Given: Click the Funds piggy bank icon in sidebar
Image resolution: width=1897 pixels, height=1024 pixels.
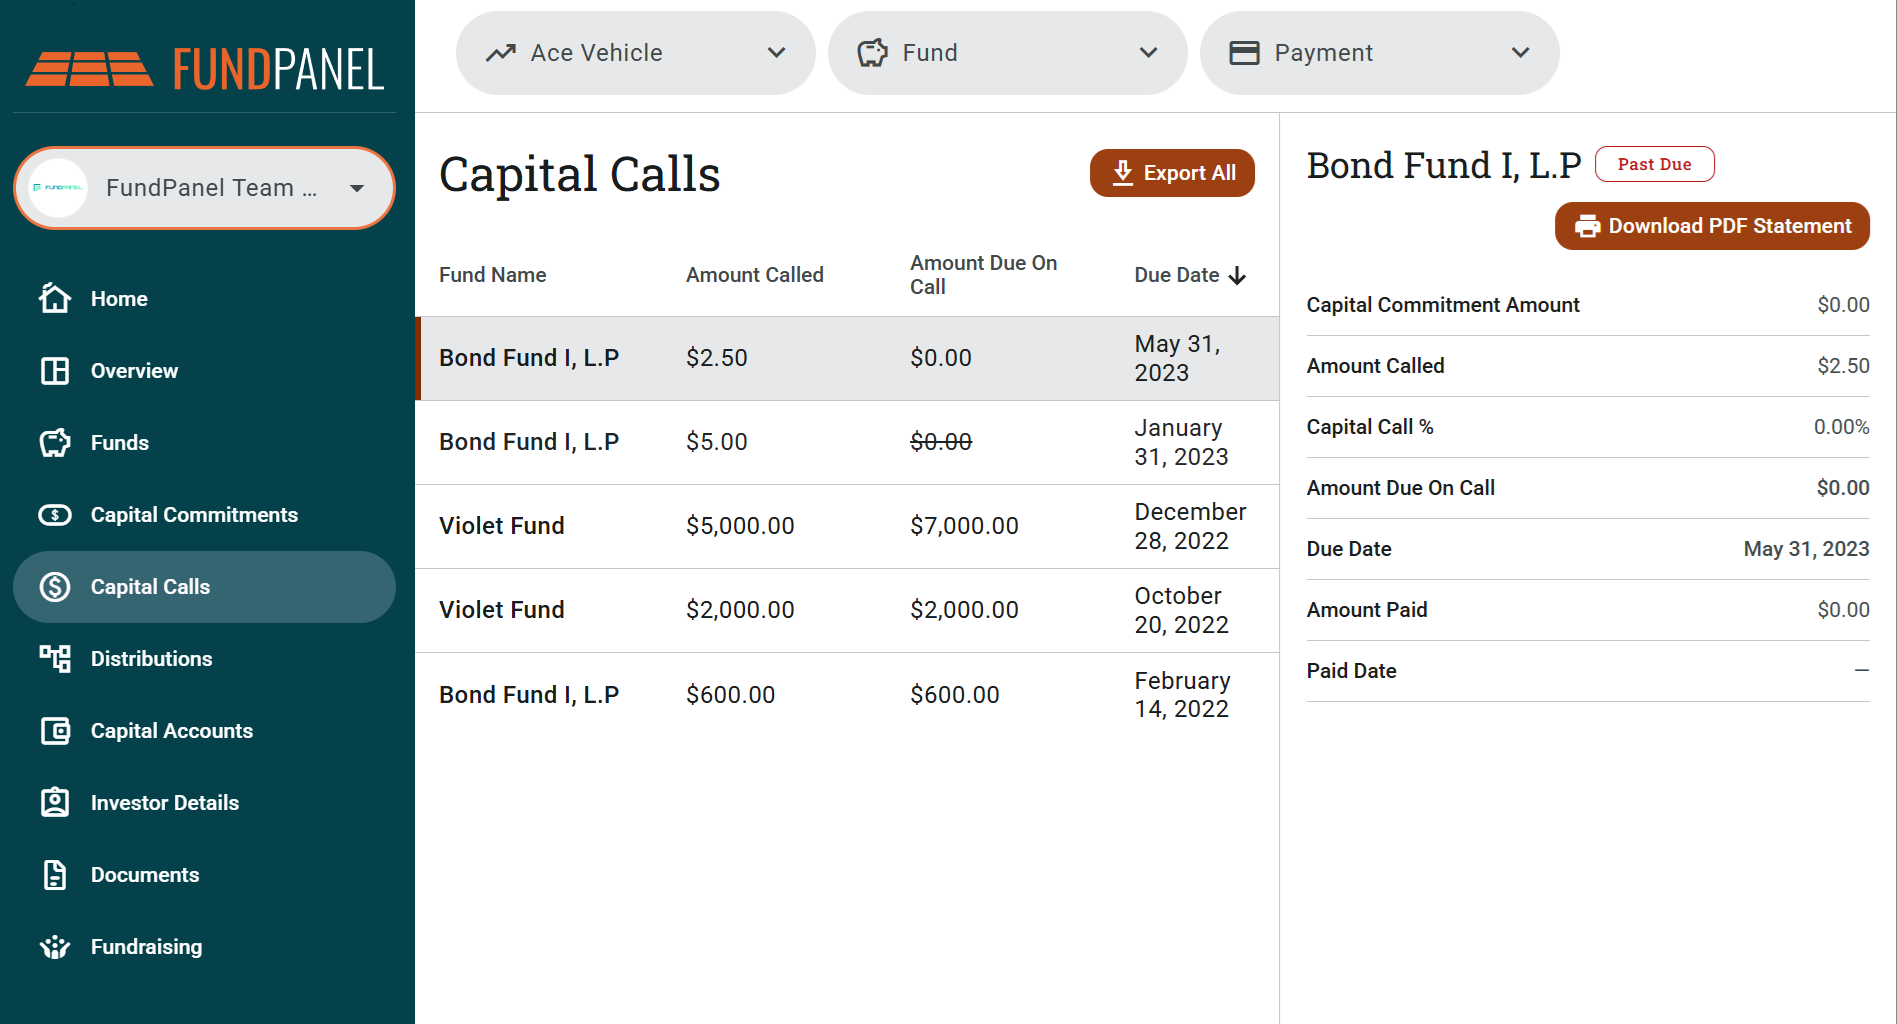Looking at the screenshot, I should pos(55,443).
